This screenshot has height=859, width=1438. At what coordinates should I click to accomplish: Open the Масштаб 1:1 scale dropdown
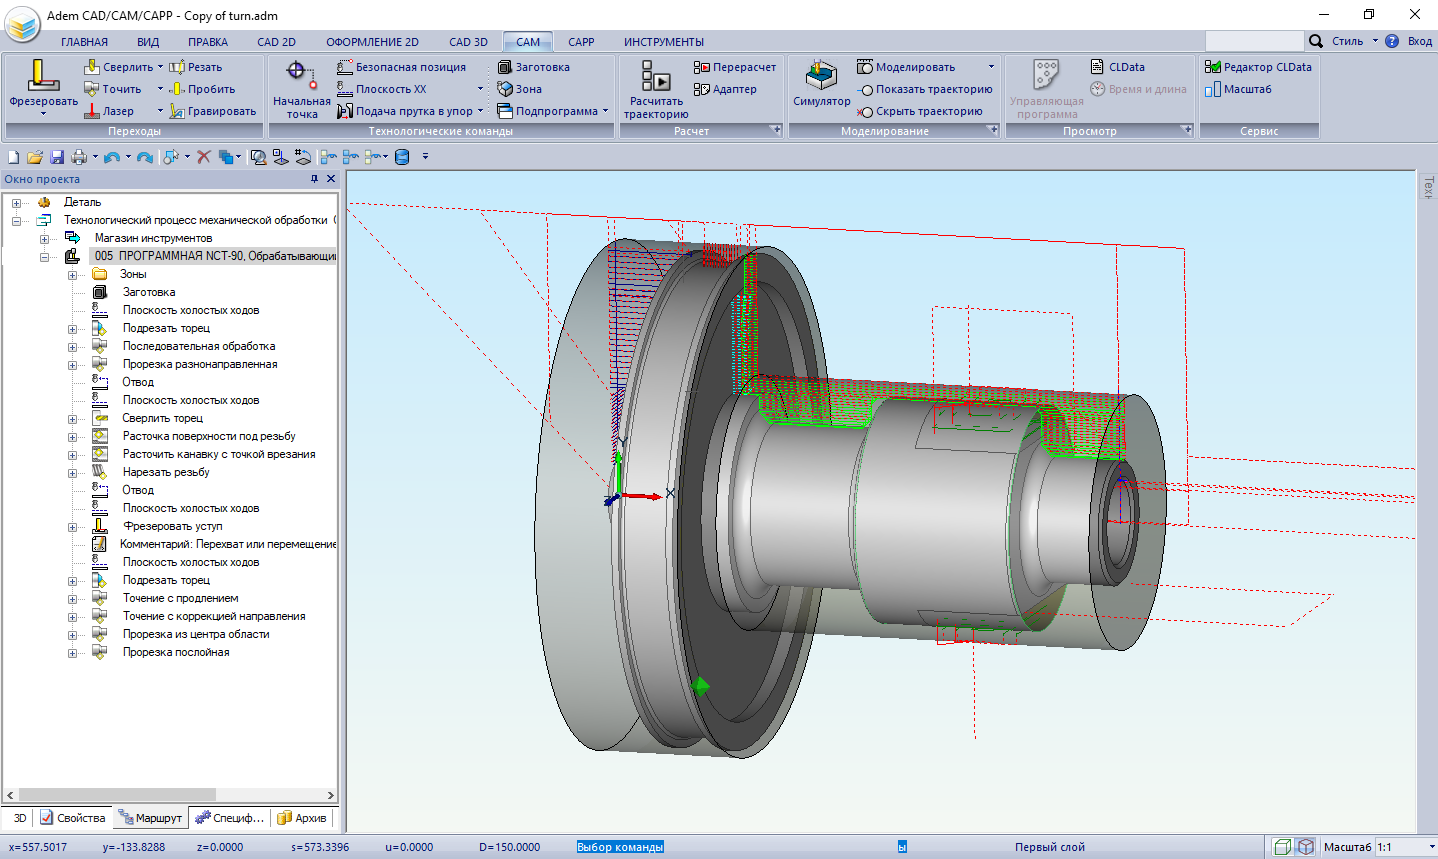(1432, 847)
